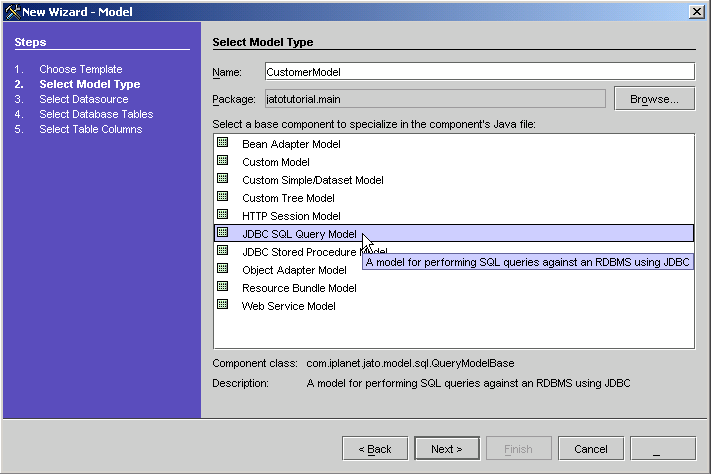Click the unlabeled button beside Cancel
711x474 pixels.
coord(663,449)
